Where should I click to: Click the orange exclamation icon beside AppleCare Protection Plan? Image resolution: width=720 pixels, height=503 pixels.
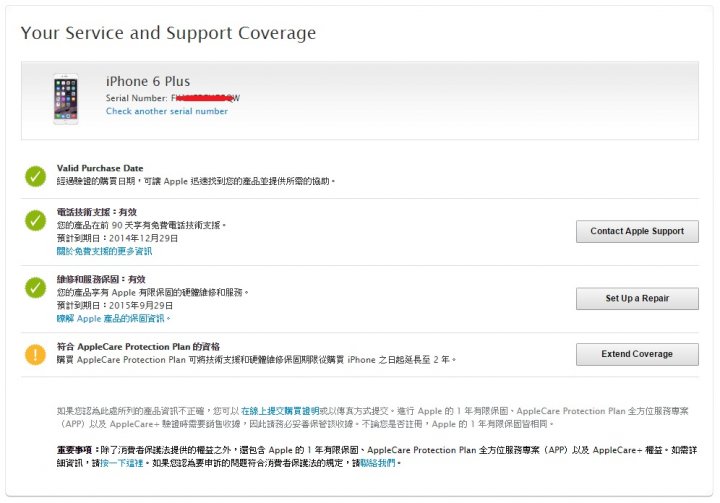(35, 355)
